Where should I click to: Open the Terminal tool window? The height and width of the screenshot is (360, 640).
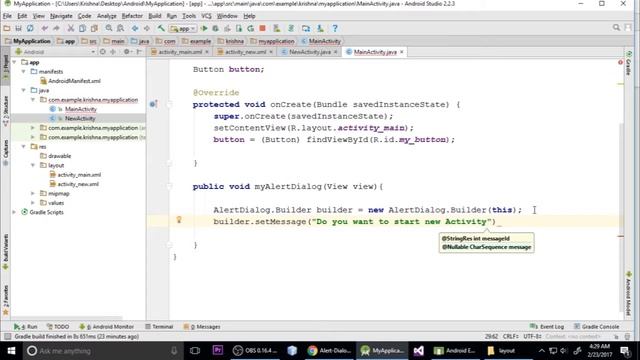(x=159, y=327)
